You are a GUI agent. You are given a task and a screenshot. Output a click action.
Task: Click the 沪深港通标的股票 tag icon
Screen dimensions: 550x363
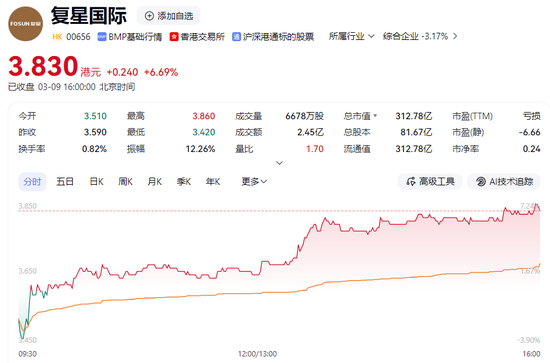236,36
